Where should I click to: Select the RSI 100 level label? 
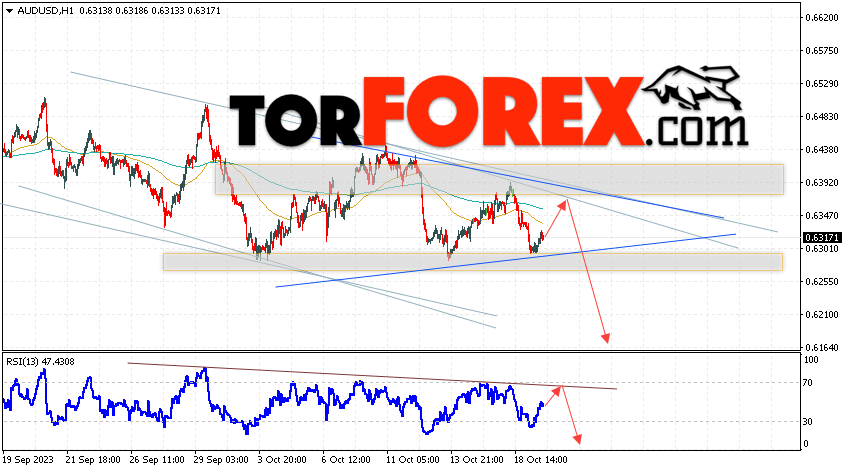[811, 360]
